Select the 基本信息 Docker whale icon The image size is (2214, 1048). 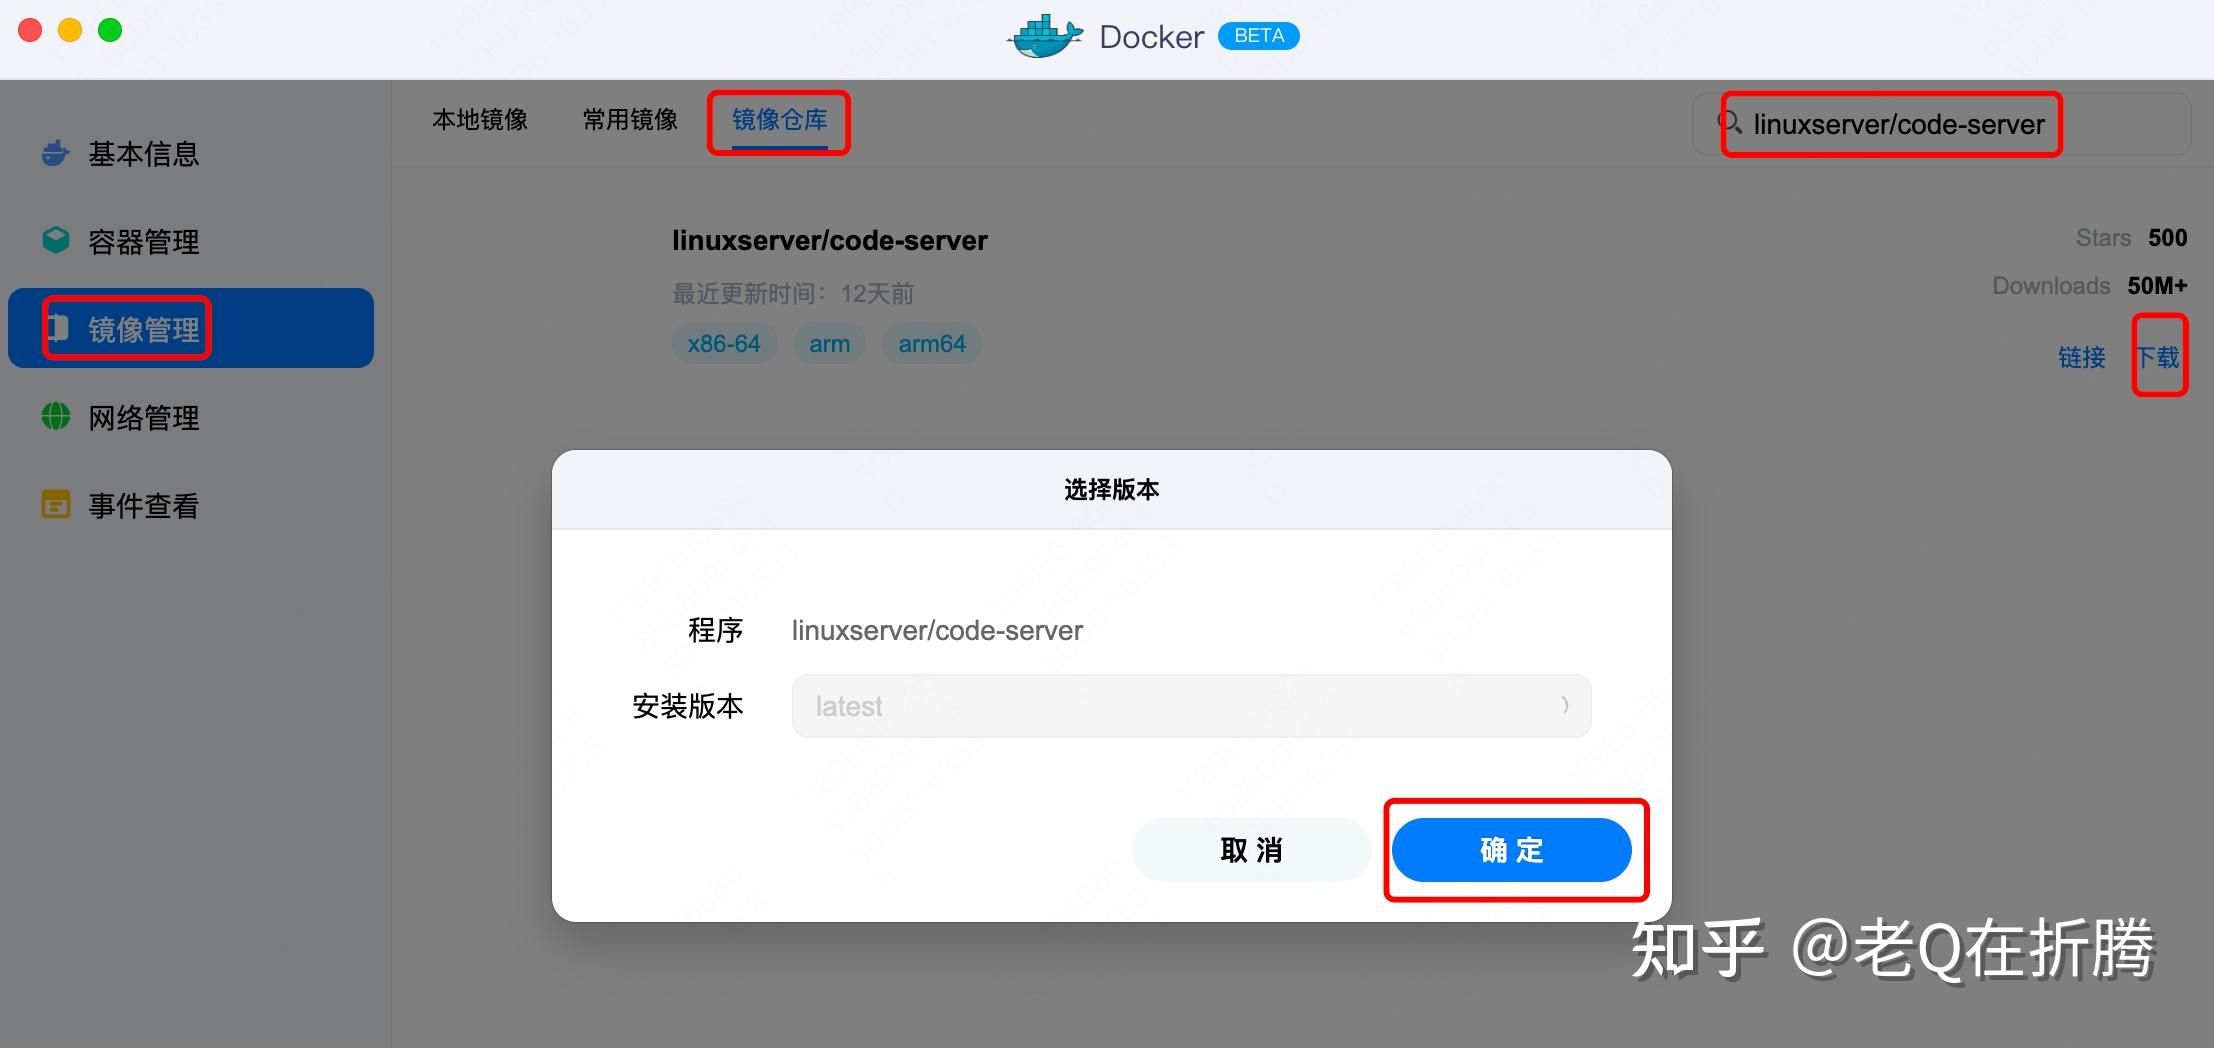pyautogui.click(x=54, y=152)
